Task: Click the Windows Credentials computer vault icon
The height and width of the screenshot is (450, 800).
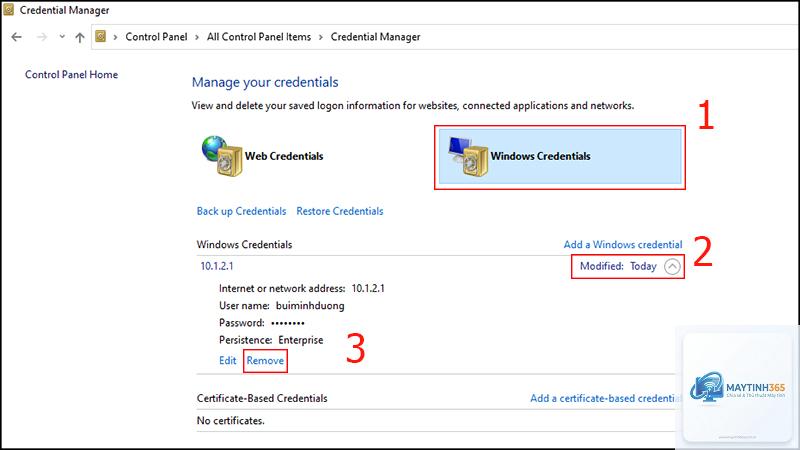Action: (468, 156)
